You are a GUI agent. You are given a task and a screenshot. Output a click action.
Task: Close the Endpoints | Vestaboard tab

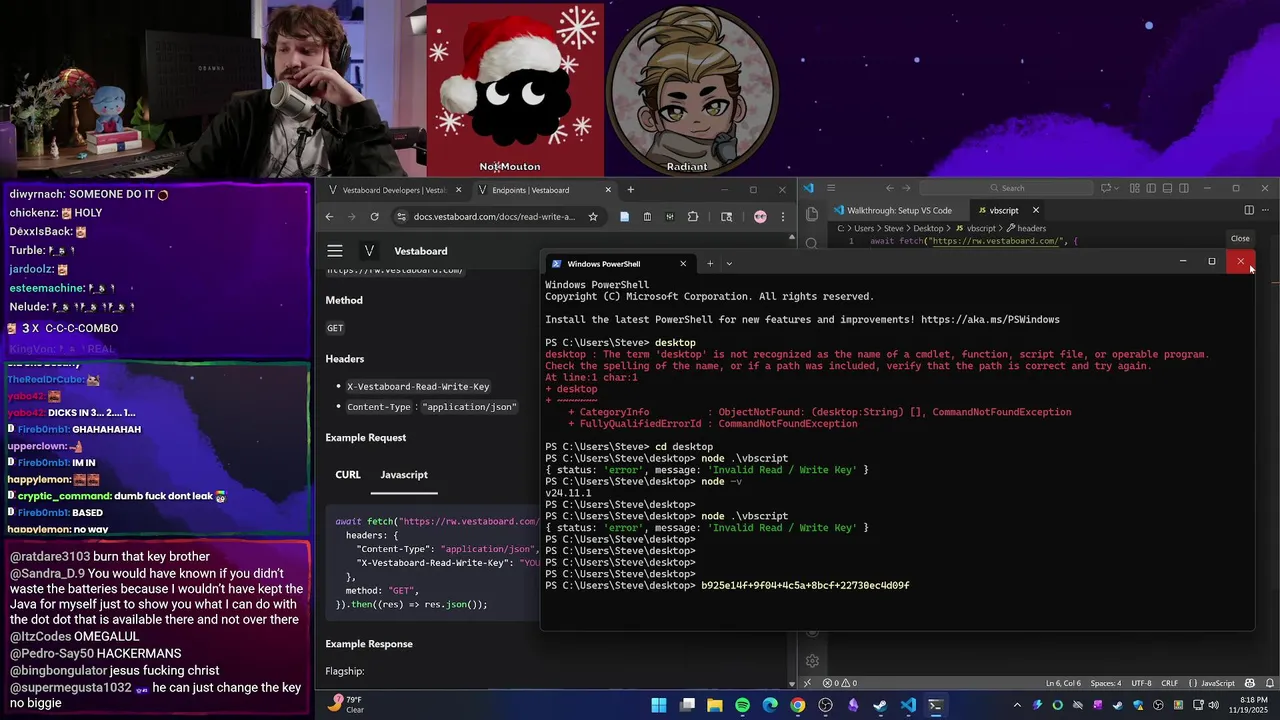(x=608, y=190)
